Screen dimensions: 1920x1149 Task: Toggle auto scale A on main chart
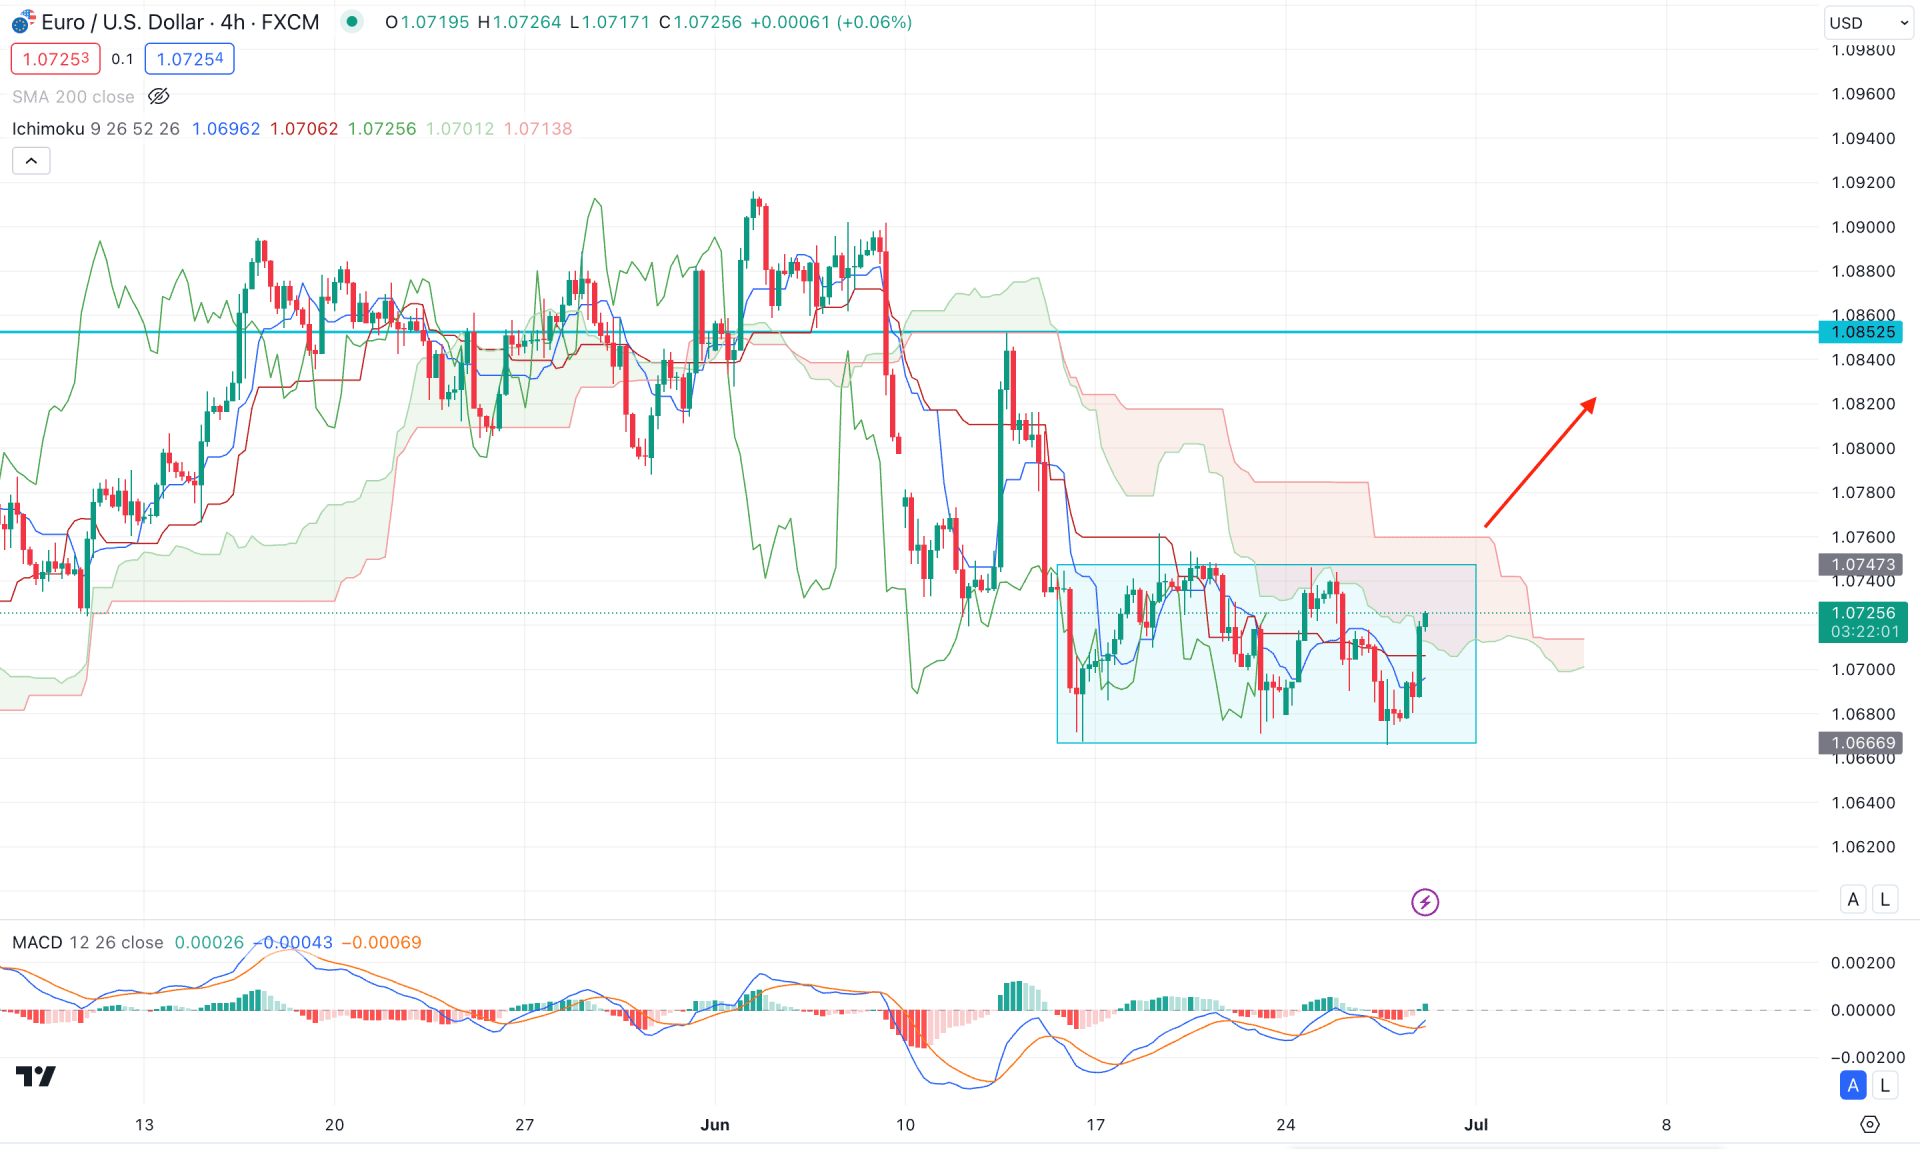[1853, 899]
